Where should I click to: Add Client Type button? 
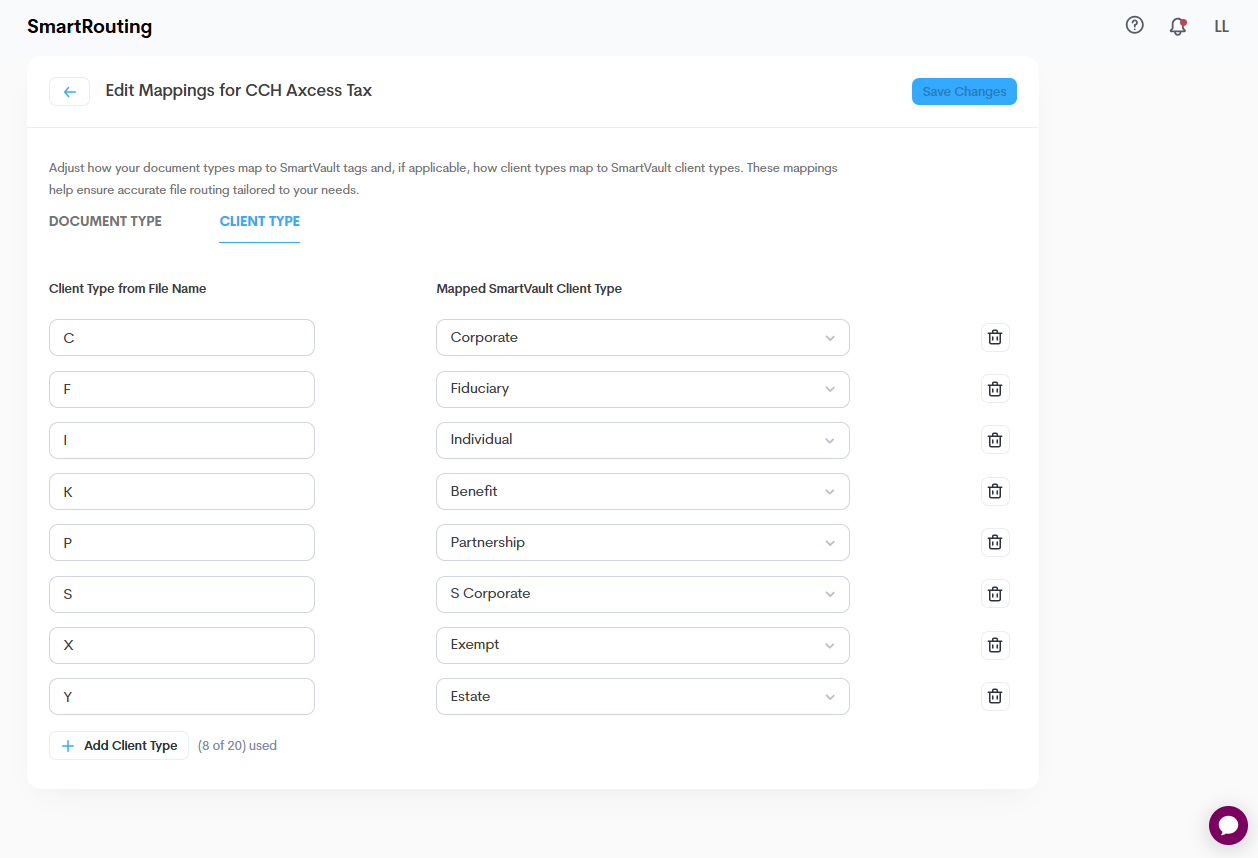point(119,746)
